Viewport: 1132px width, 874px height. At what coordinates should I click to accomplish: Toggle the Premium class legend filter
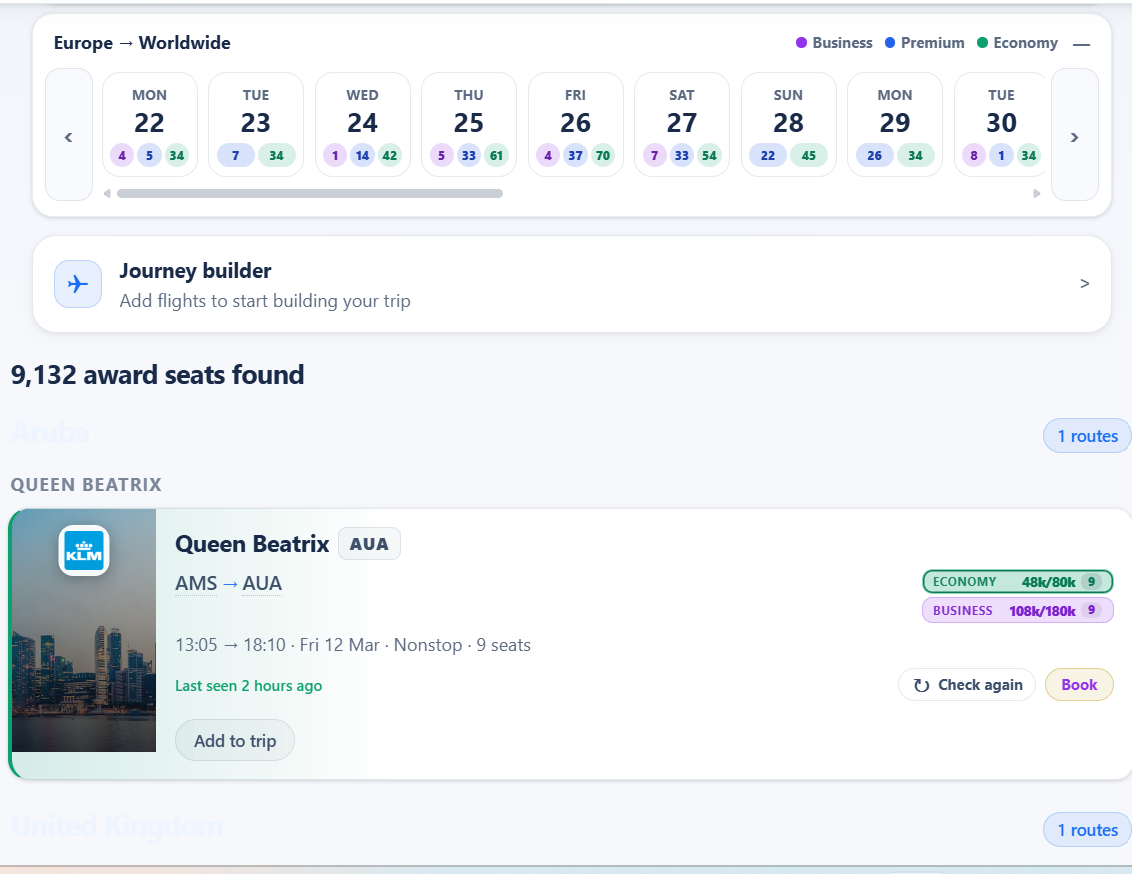(925, 43)
